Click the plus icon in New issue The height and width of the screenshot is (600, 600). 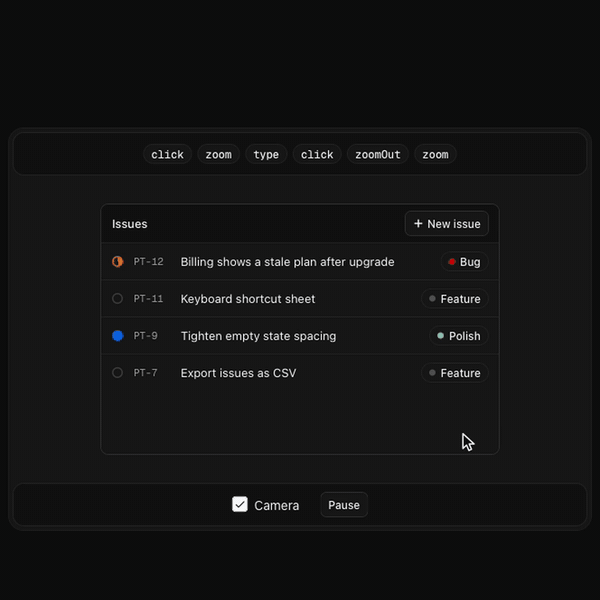tap(418, 223)
